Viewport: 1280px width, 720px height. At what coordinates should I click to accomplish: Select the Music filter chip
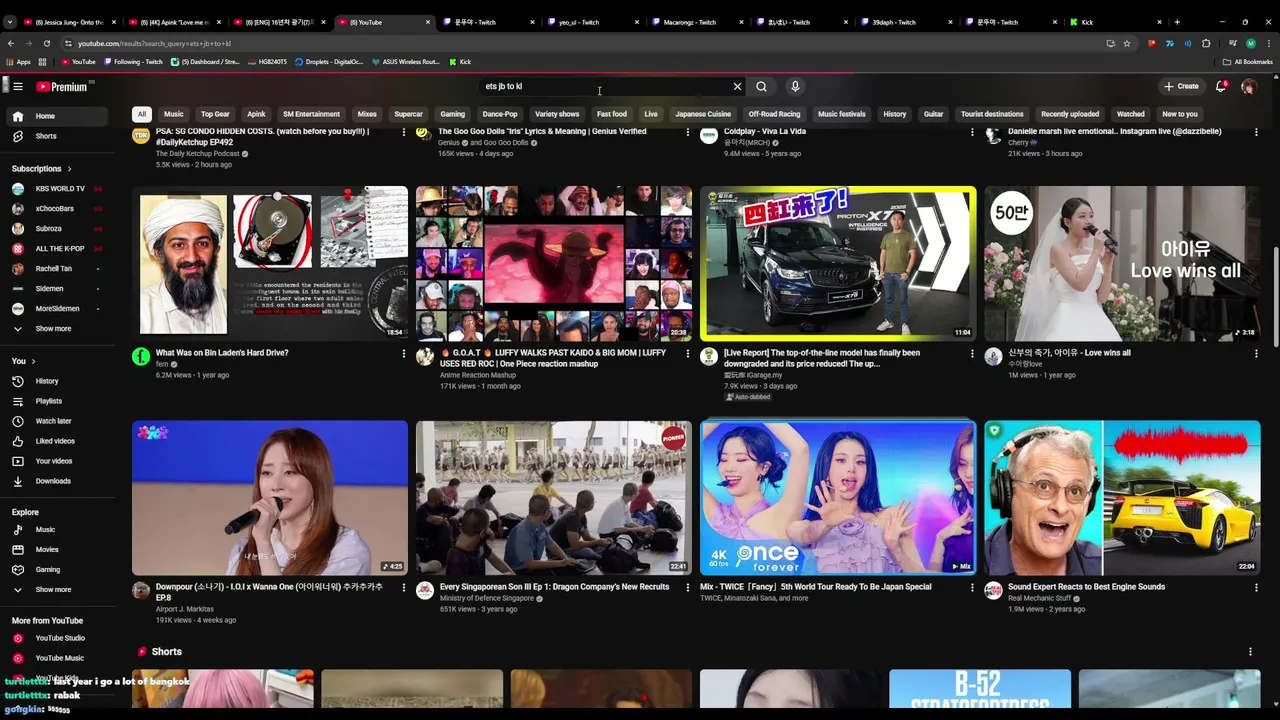(174, 114)
